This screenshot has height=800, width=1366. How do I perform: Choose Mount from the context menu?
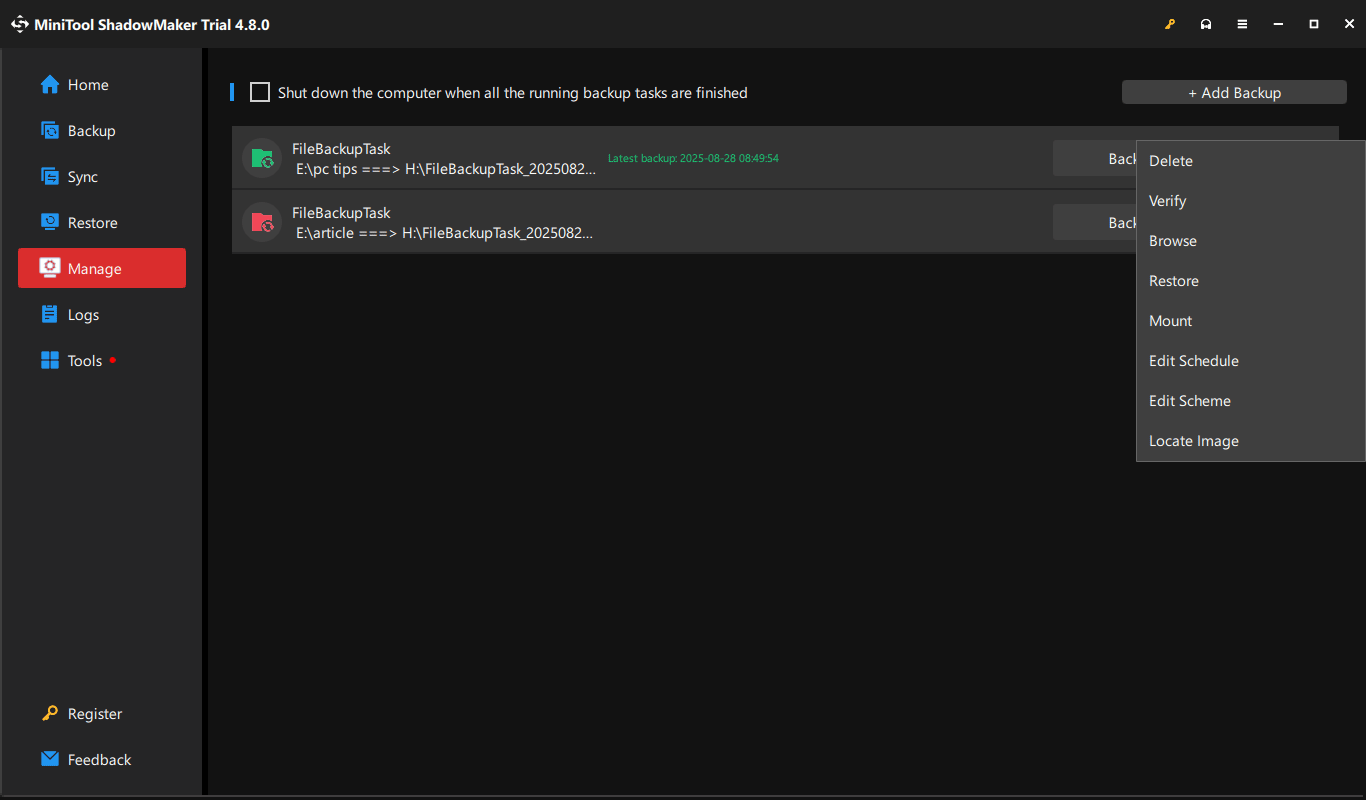pos(1169,320)
